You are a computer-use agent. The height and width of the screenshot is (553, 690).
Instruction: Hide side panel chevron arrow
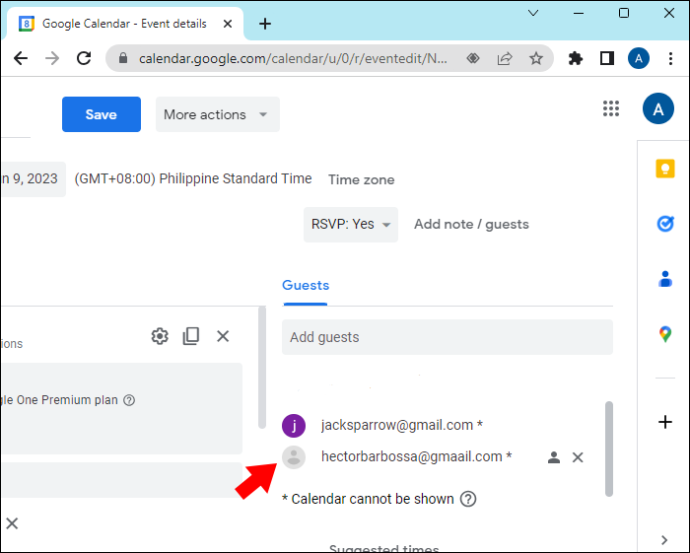pyautogui.click(x=664, y=539)
